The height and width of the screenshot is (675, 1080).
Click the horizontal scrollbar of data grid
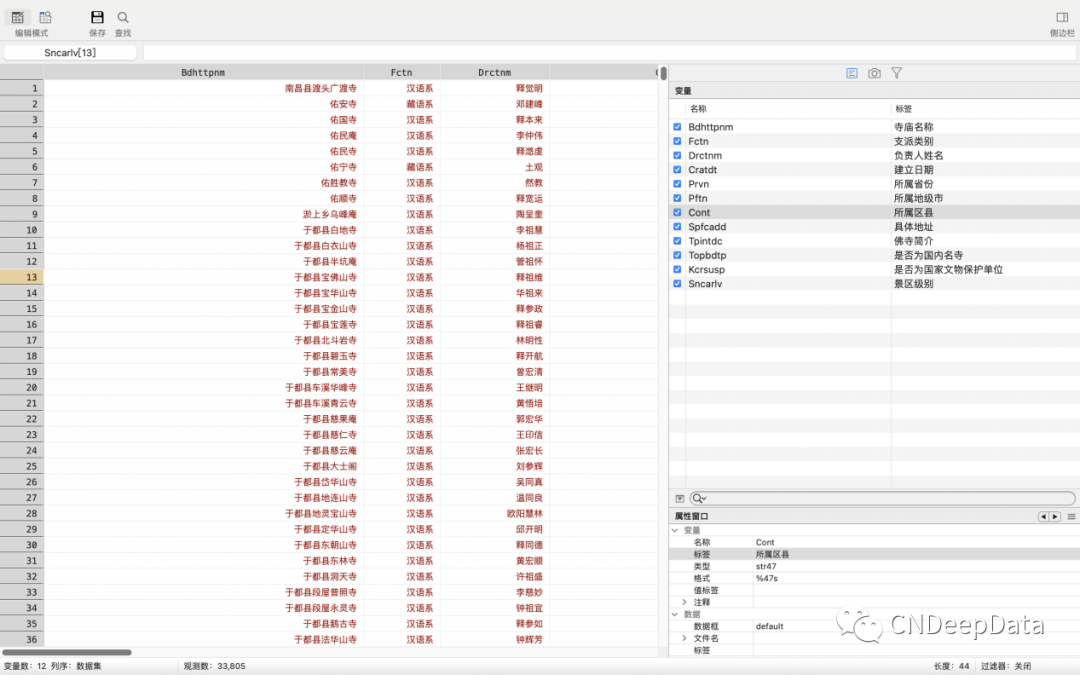coord(67,652)
